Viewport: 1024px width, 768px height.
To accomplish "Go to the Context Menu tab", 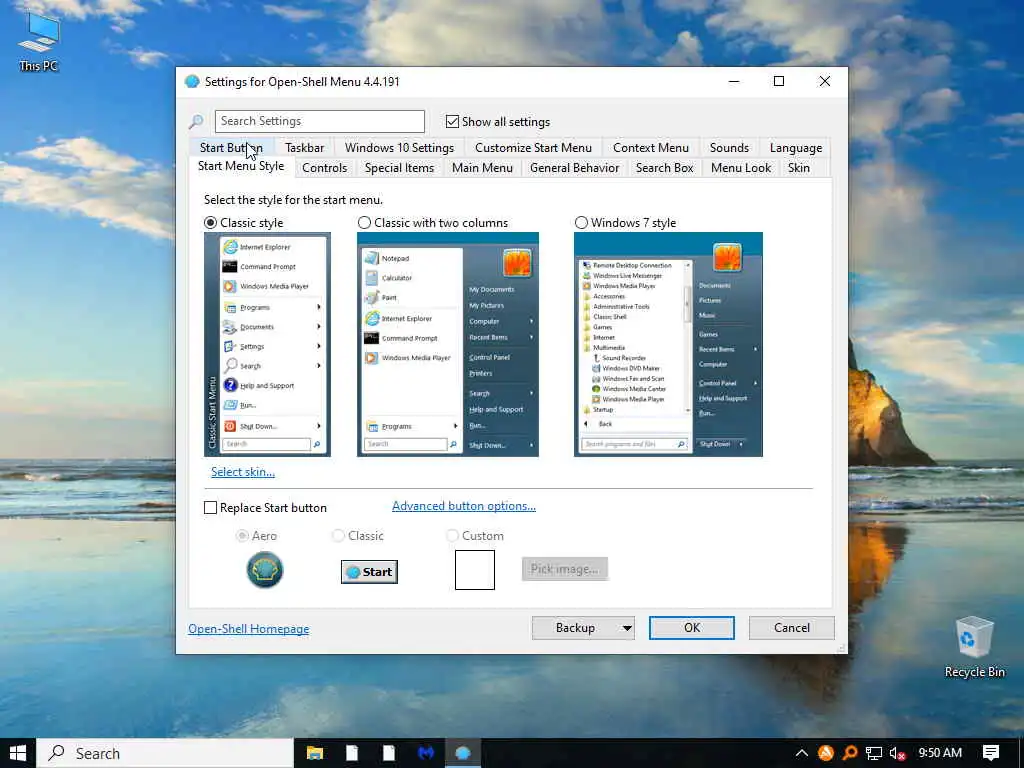I will 650,148.
